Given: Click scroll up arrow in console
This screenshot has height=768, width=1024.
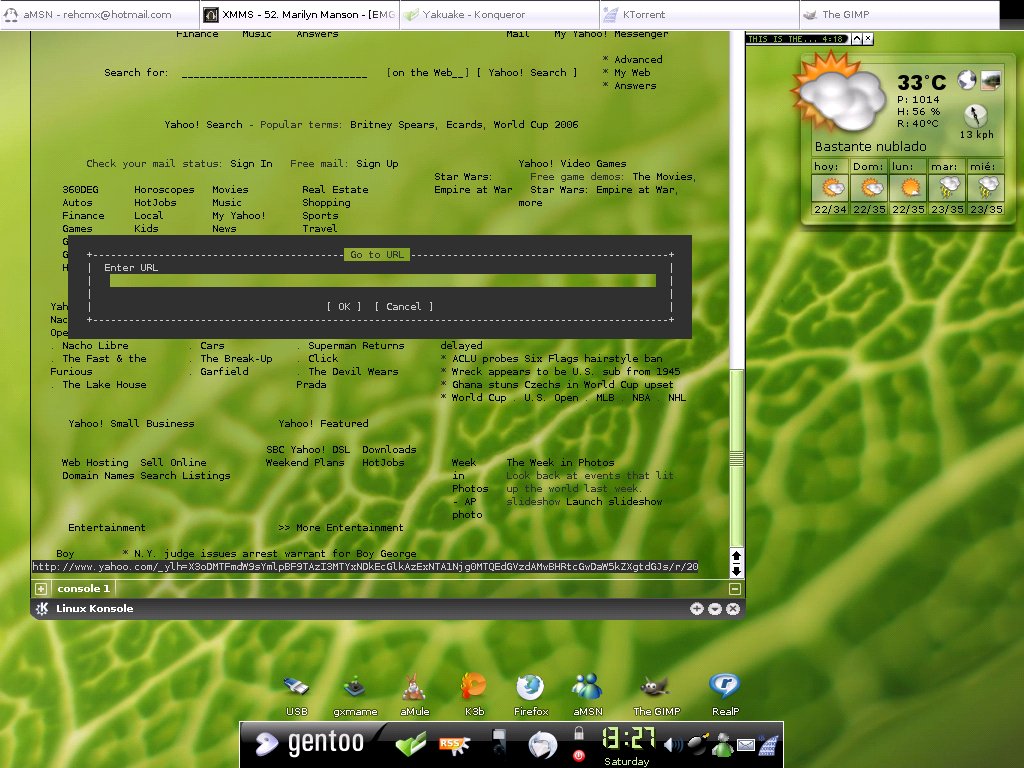Looking at the screenshot, I should click(736, 556).
